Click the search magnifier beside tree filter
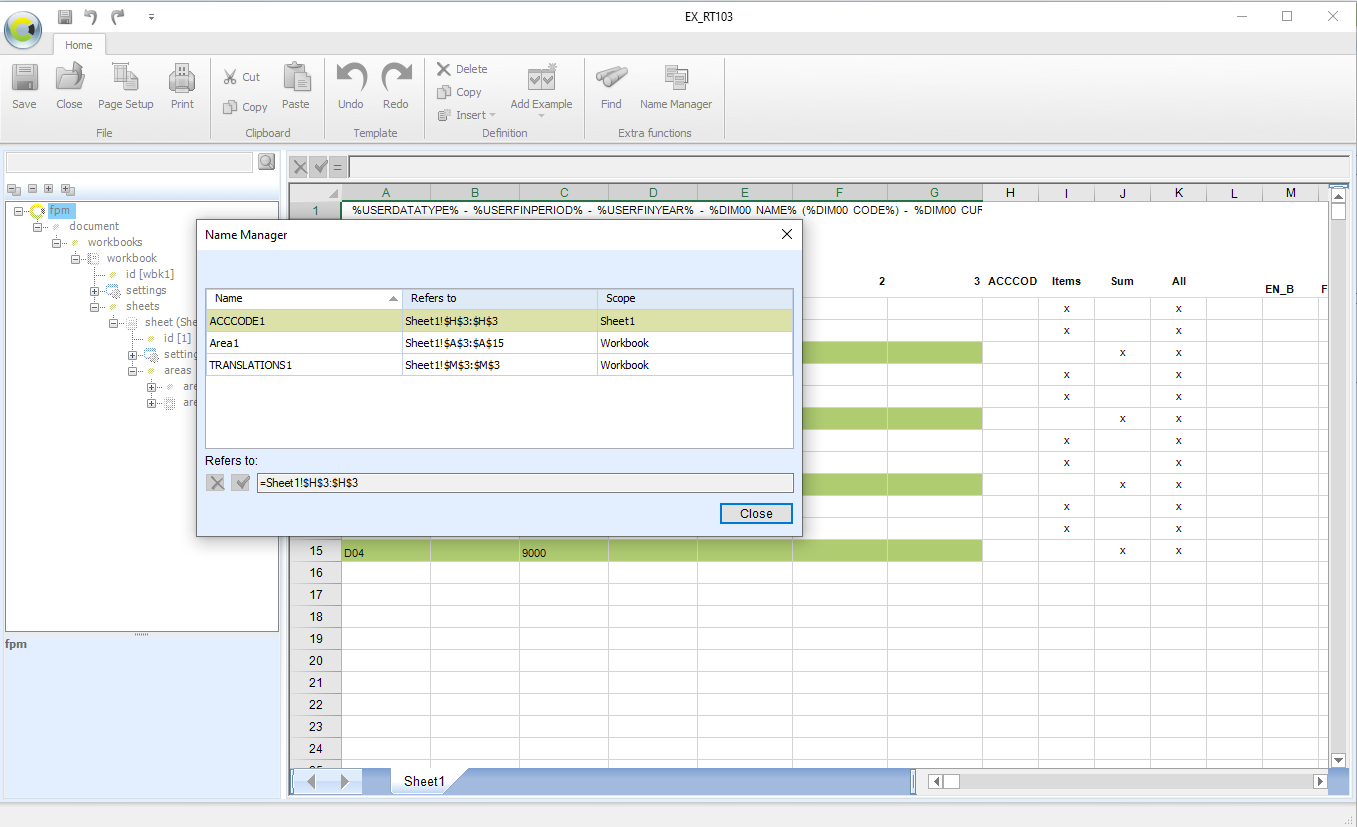Screen dimensions: 1357x827 tap(266, 162)
